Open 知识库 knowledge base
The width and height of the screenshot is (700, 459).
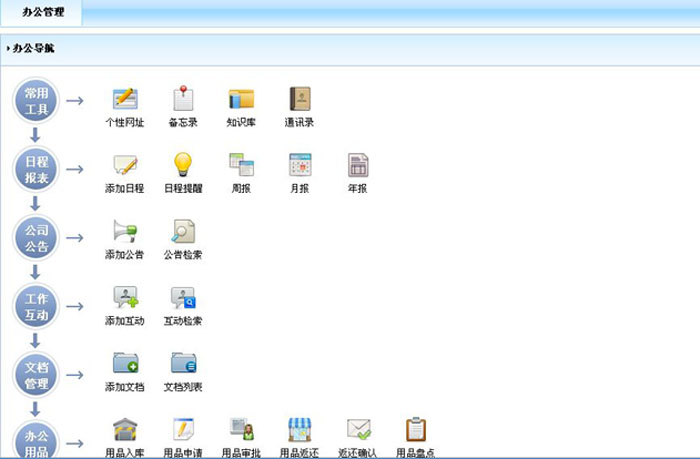pyautogui.click(x=241, y=100)
